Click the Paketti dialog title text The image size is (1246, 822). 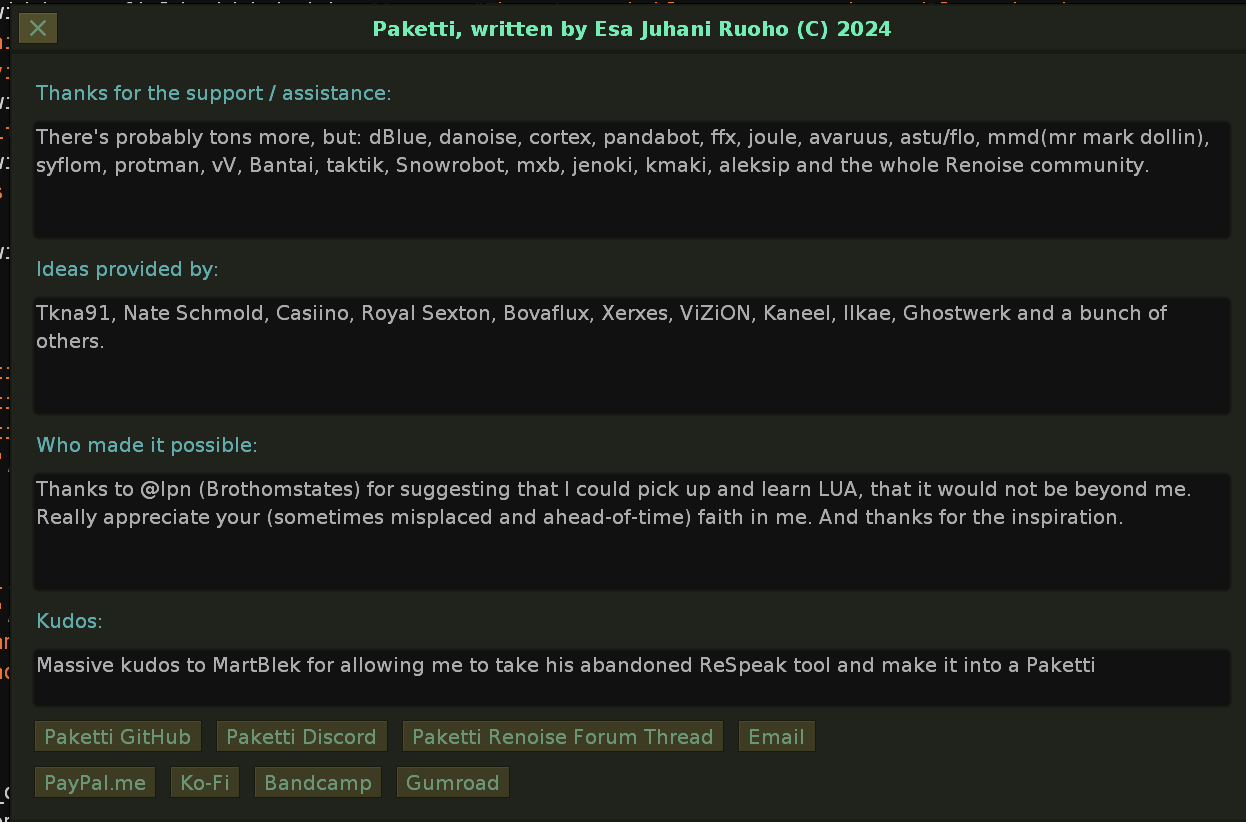631,29
